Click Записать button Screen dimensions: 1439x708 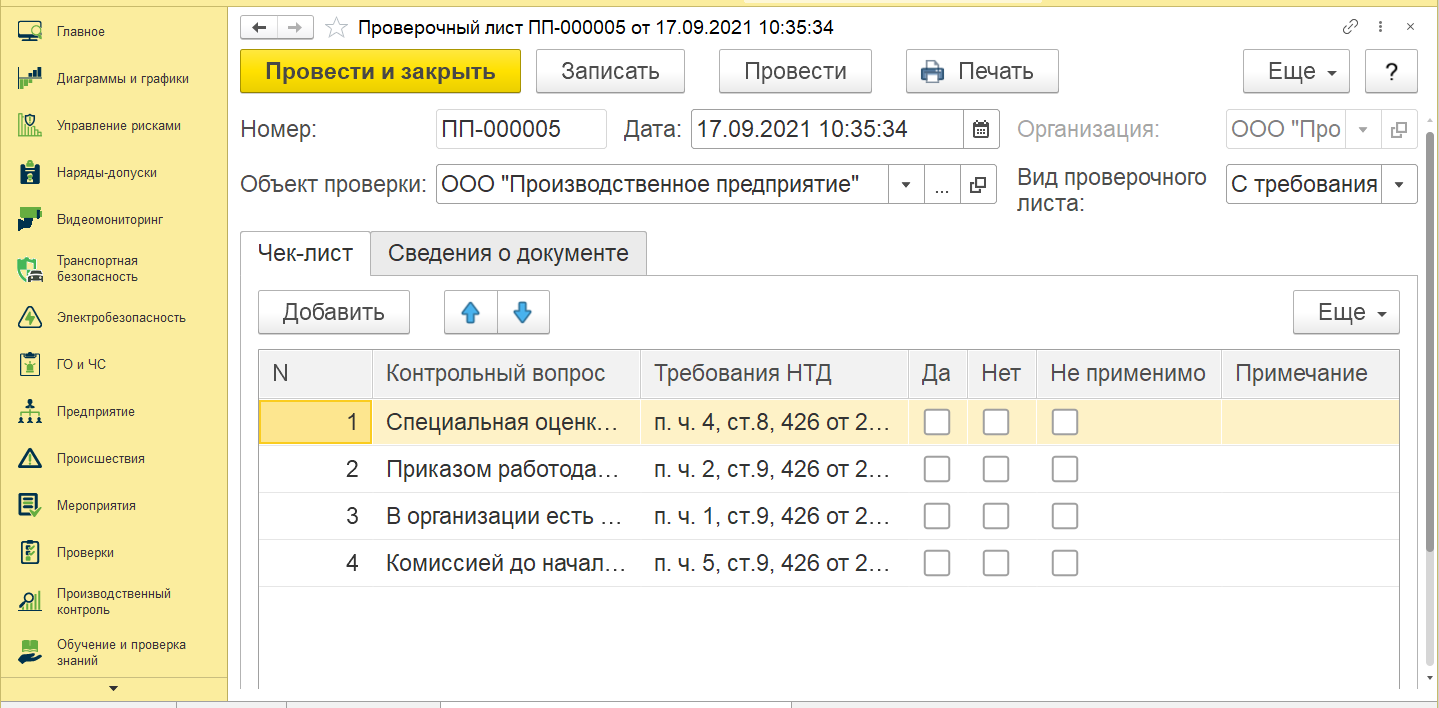coord(610,71)
